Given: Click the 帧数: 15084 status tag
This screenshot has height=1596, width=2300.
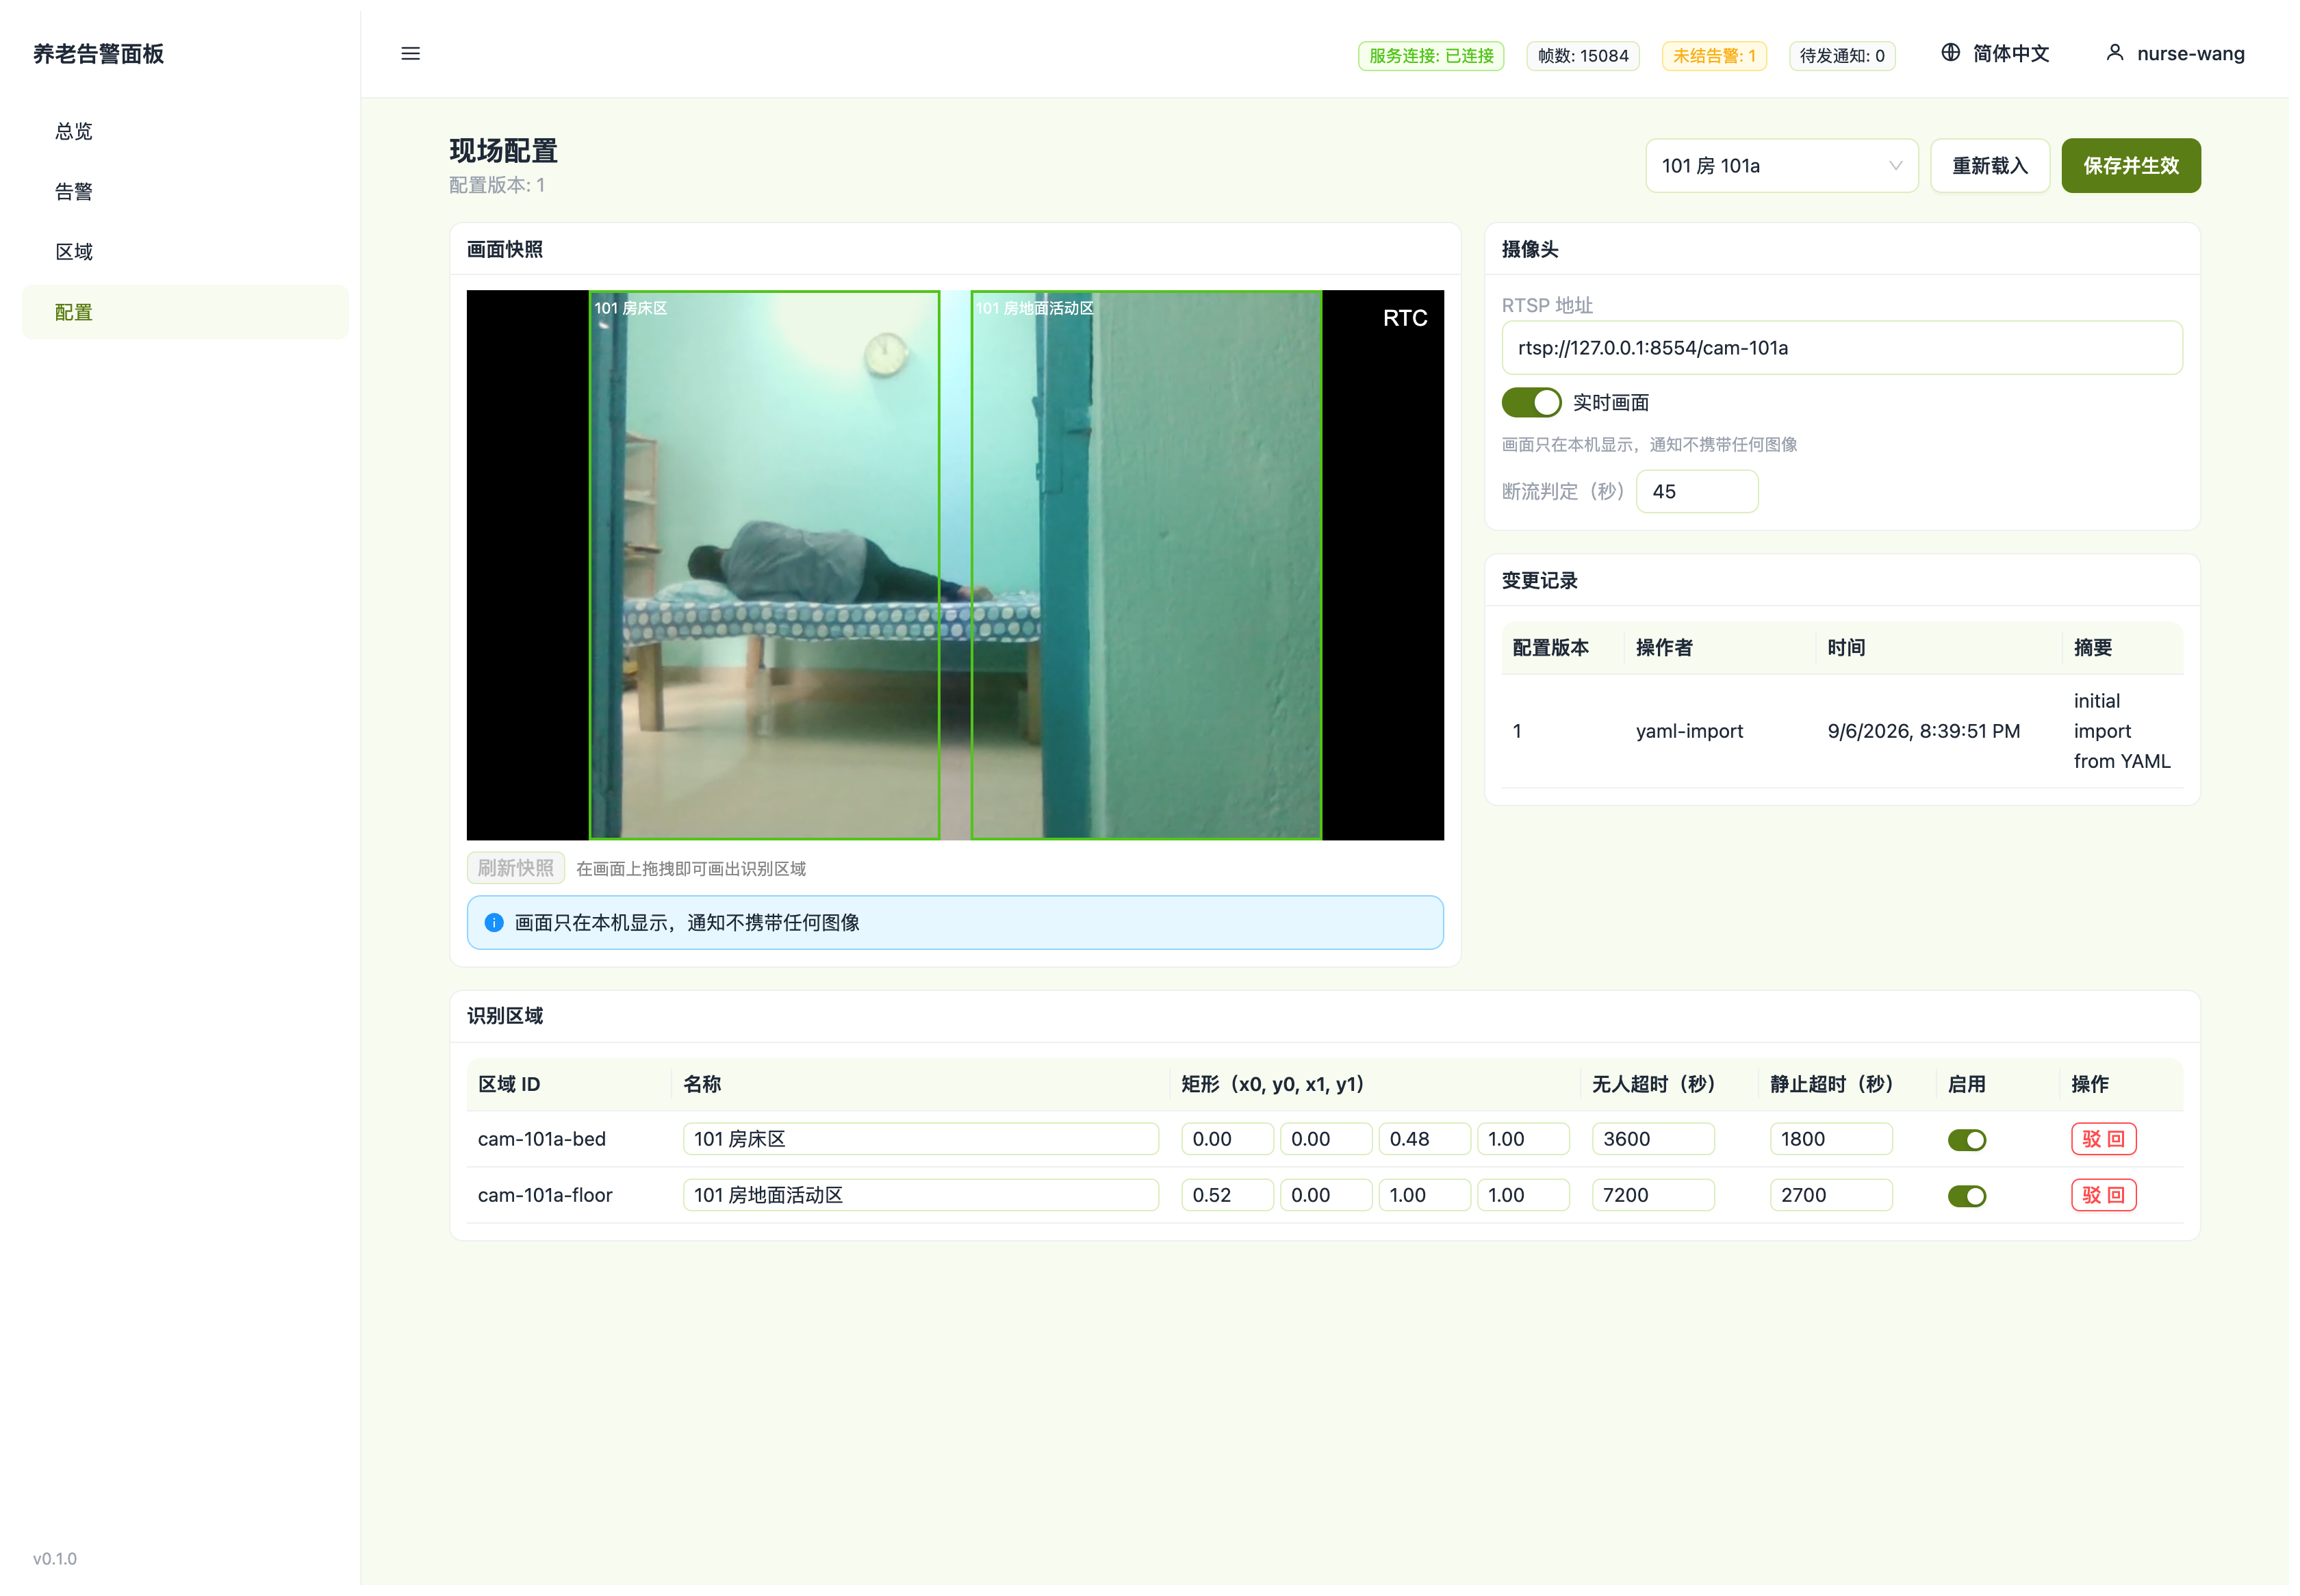Looking at the screenshot, I should point(1583,56).
